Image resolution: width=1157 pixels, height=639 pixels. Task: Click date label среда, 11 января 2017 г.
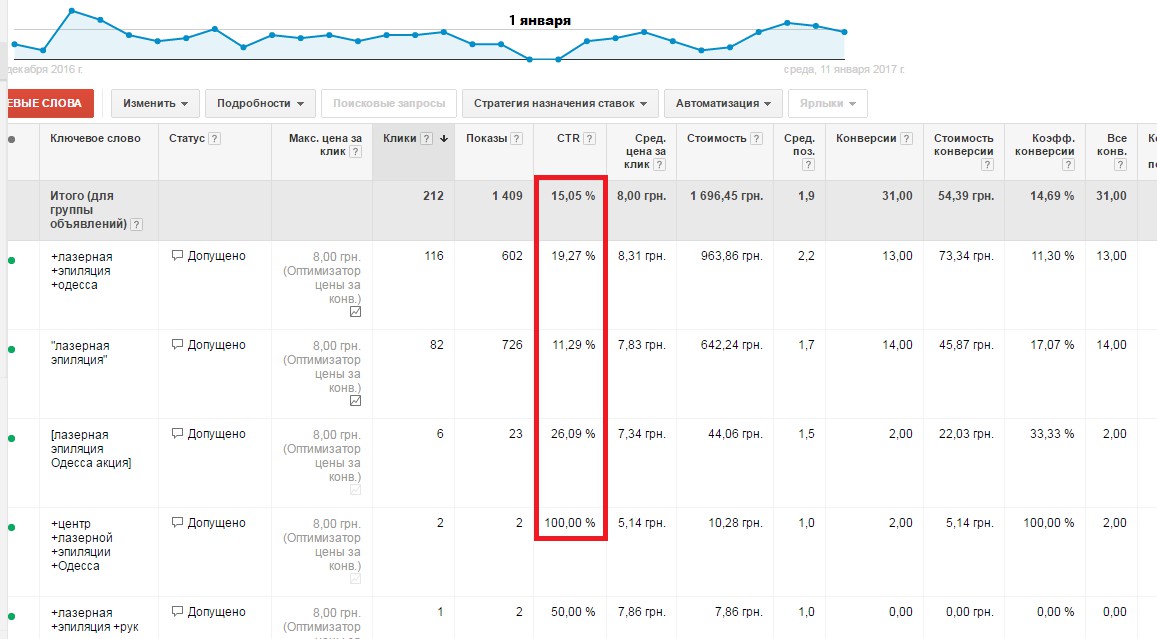(843, 69)
